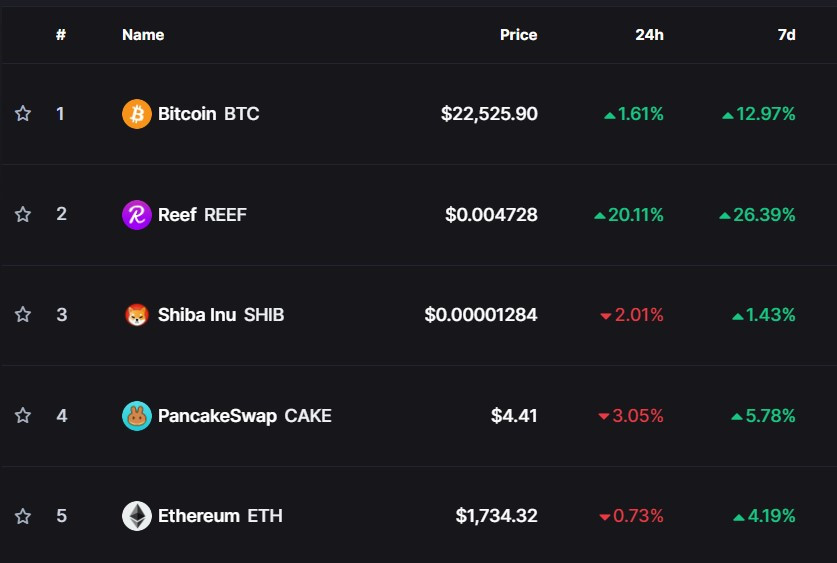Open the PancakeSwap CAKE name link
Screen dimensions: 837x563
pos(244,416)
